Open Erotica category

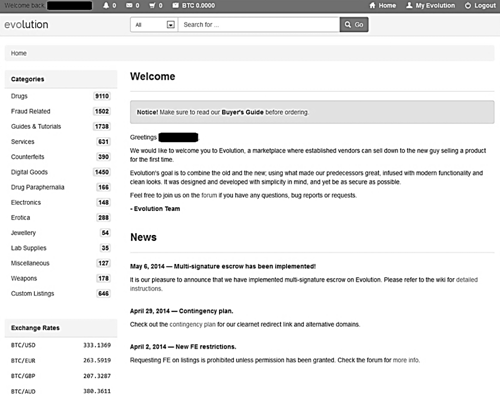(x=20, y=217)
